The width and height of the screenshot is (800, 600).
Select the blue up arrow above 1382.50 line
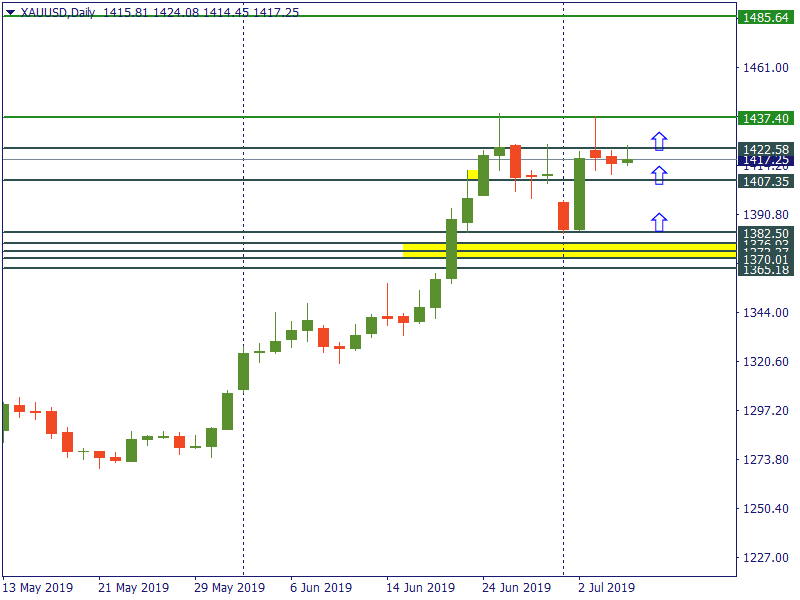(659, 222)
